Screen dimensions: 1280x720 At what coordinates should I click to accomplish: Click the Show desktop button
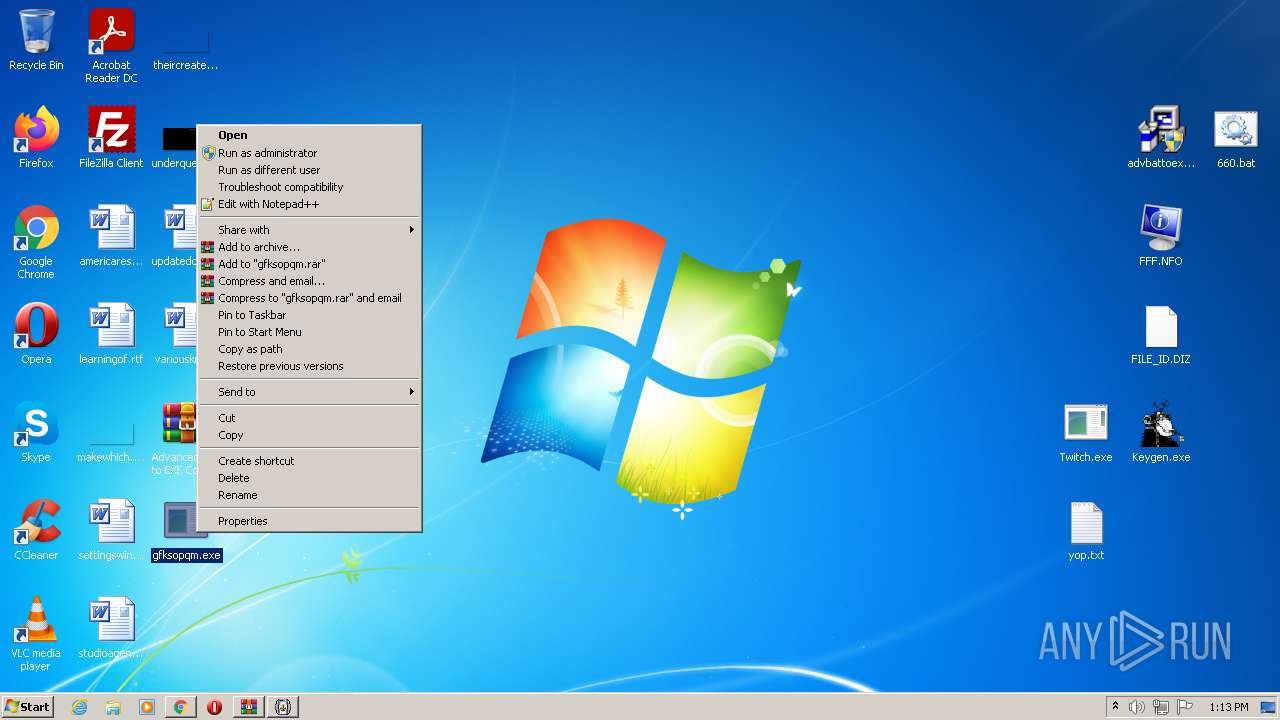[1268, 707]
